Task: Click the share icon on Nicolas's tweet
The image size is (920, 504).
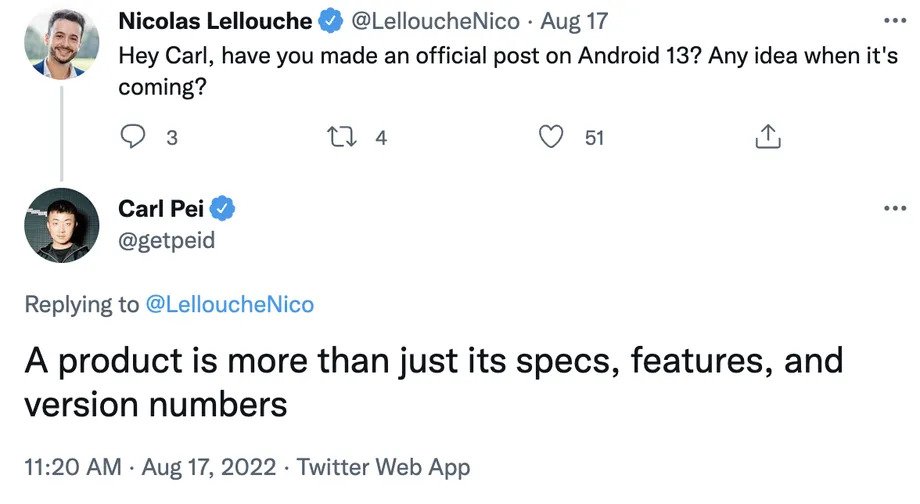Action: click(x=767, y=137)
